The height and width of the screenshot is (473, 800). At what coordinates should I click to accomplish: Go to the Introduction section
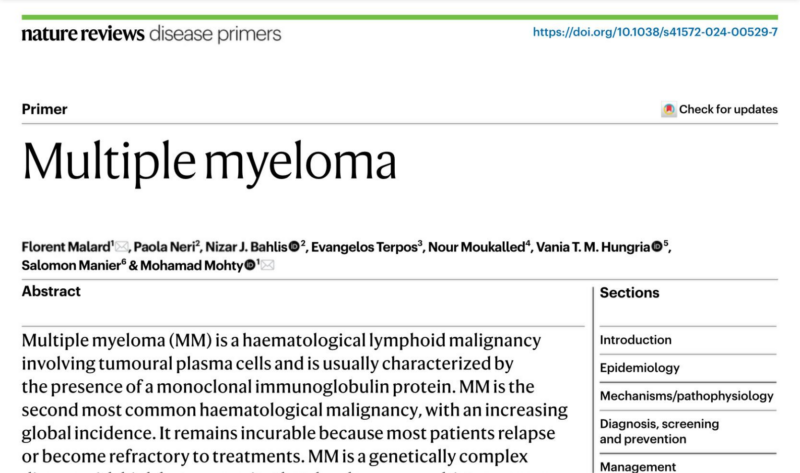(635, 340)
